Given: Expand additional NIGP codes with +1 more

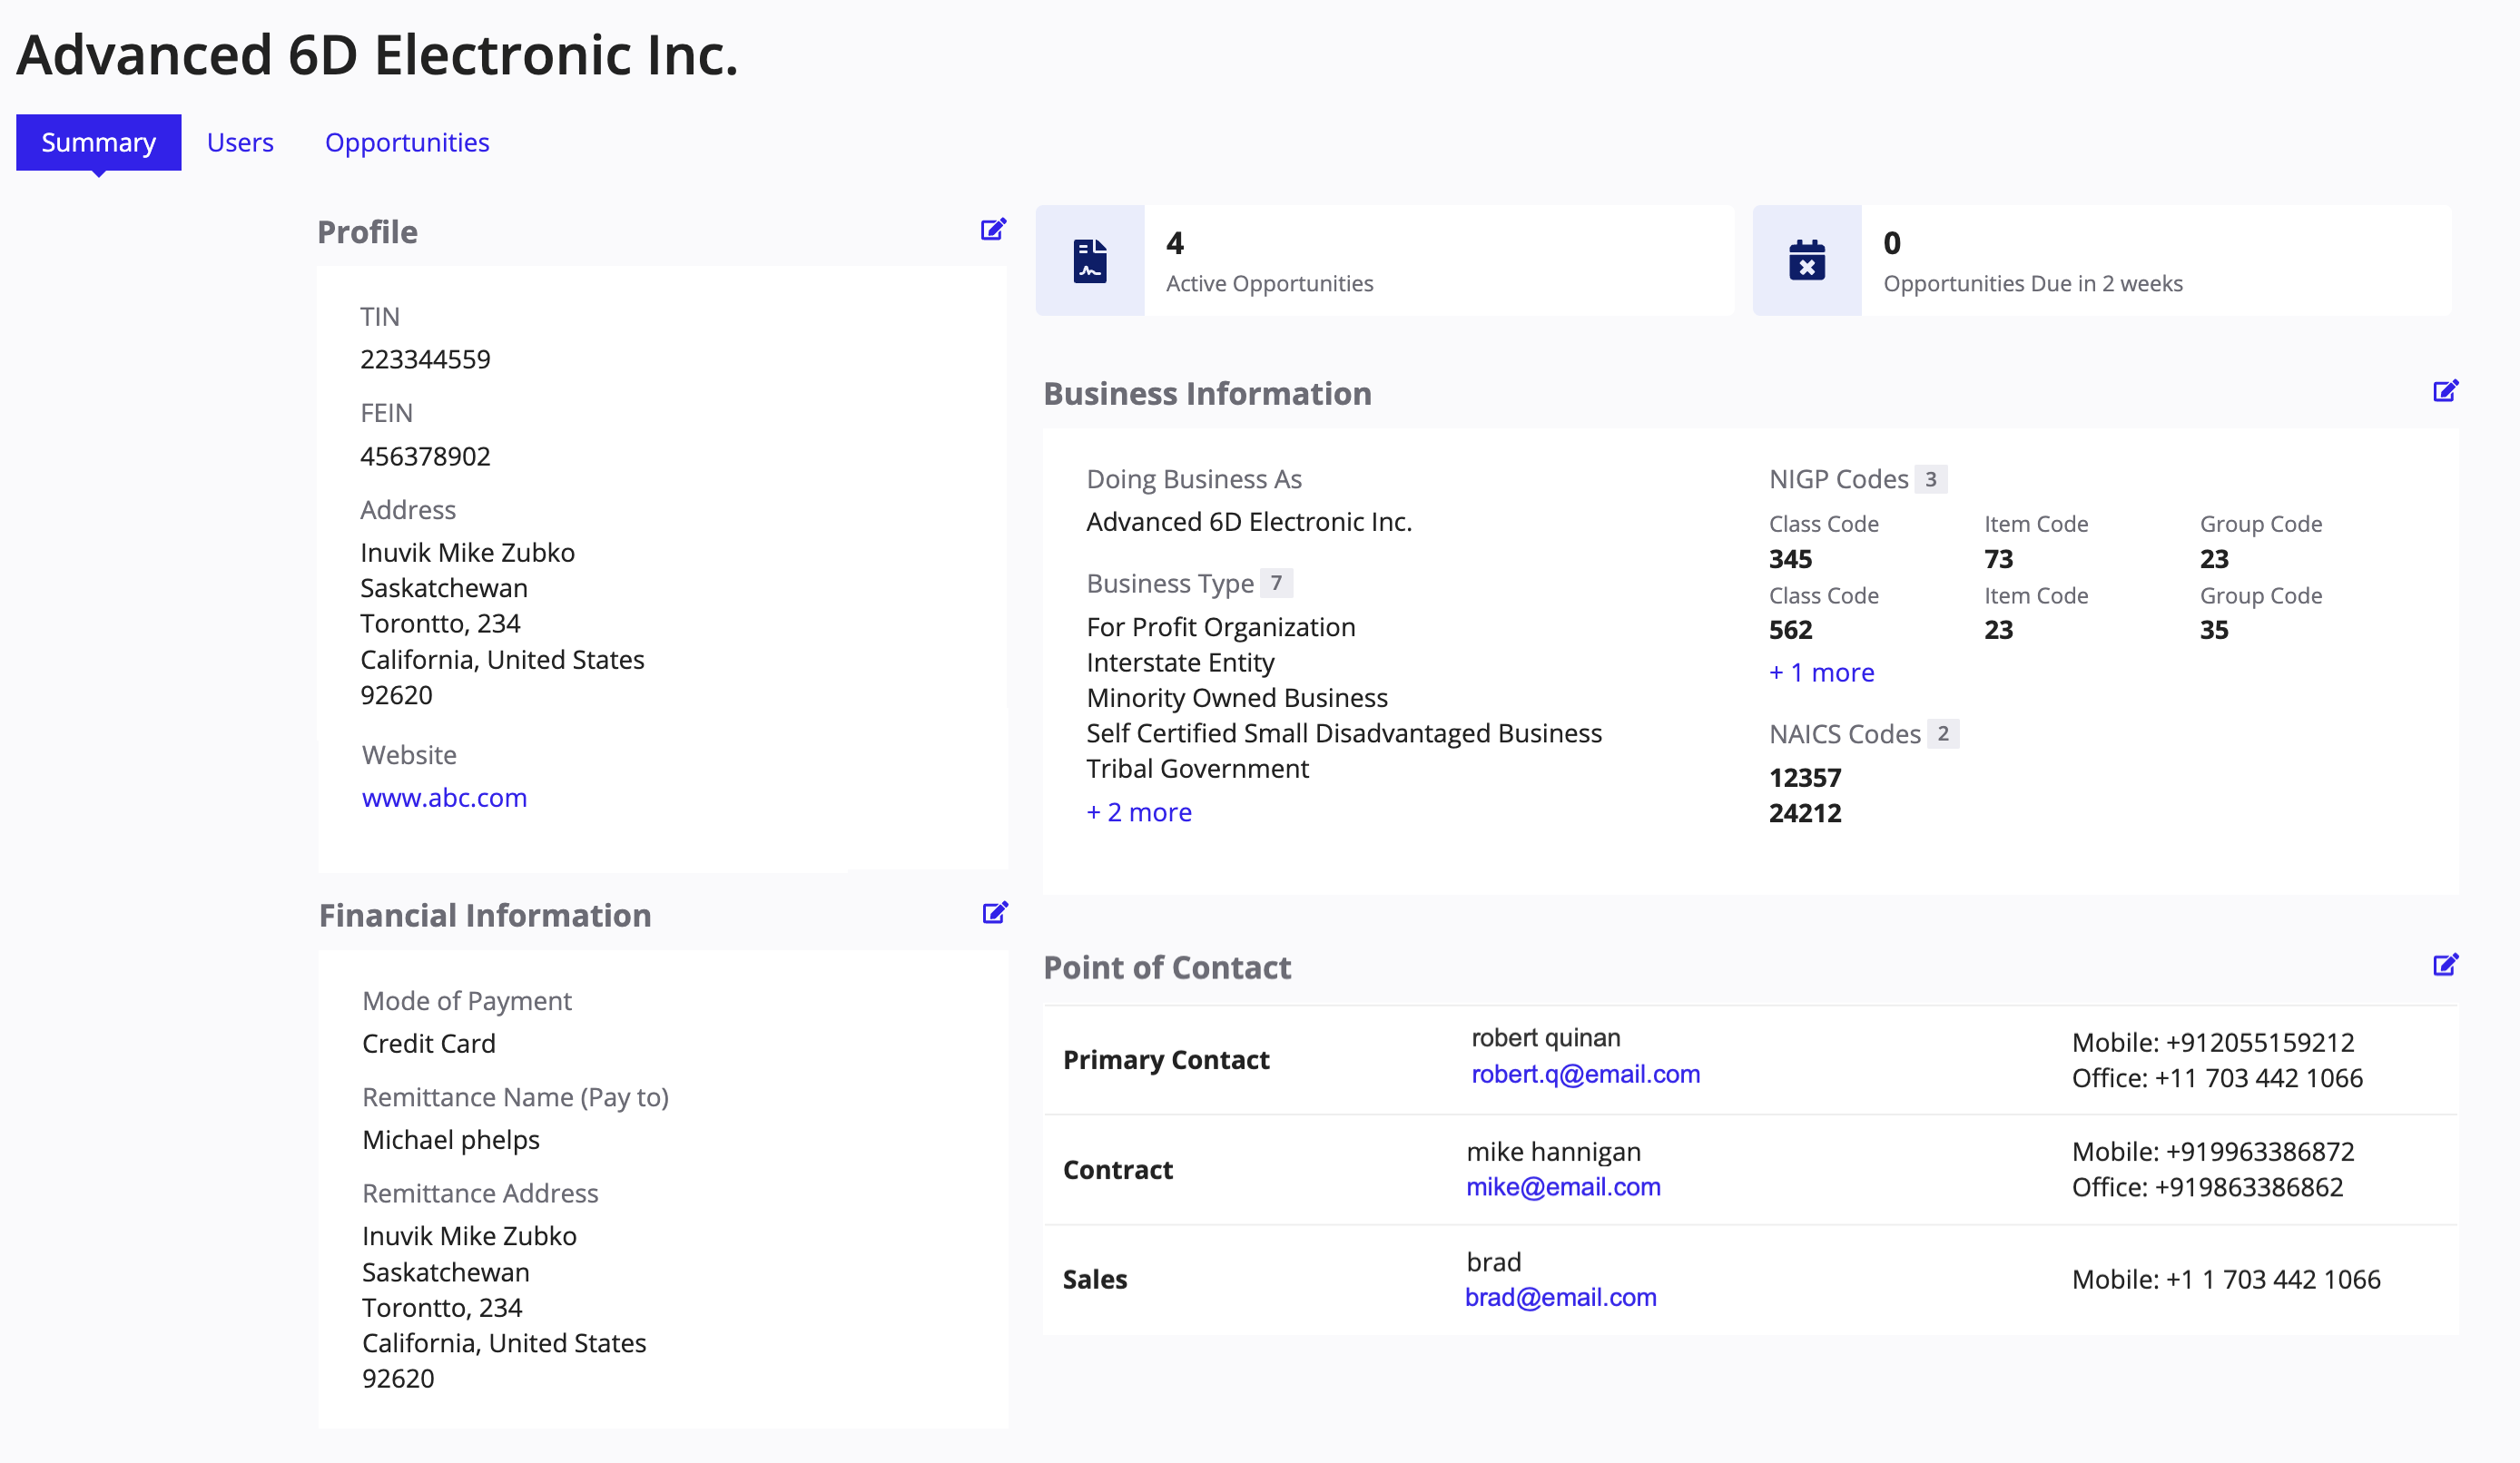Looking at the screenshot, I should pos(1822,672).
